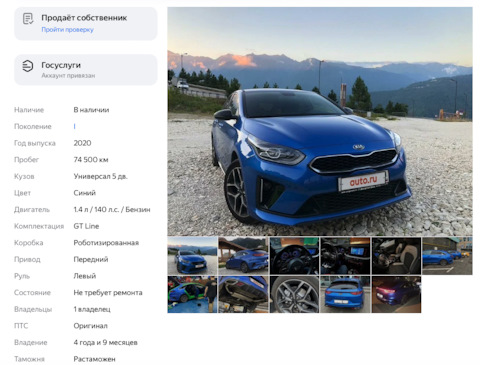This screenshot has width=480, height=365.
Task: Click the Госуслуги logo icon
Action: pyautogui.click(x=28, y=66)
